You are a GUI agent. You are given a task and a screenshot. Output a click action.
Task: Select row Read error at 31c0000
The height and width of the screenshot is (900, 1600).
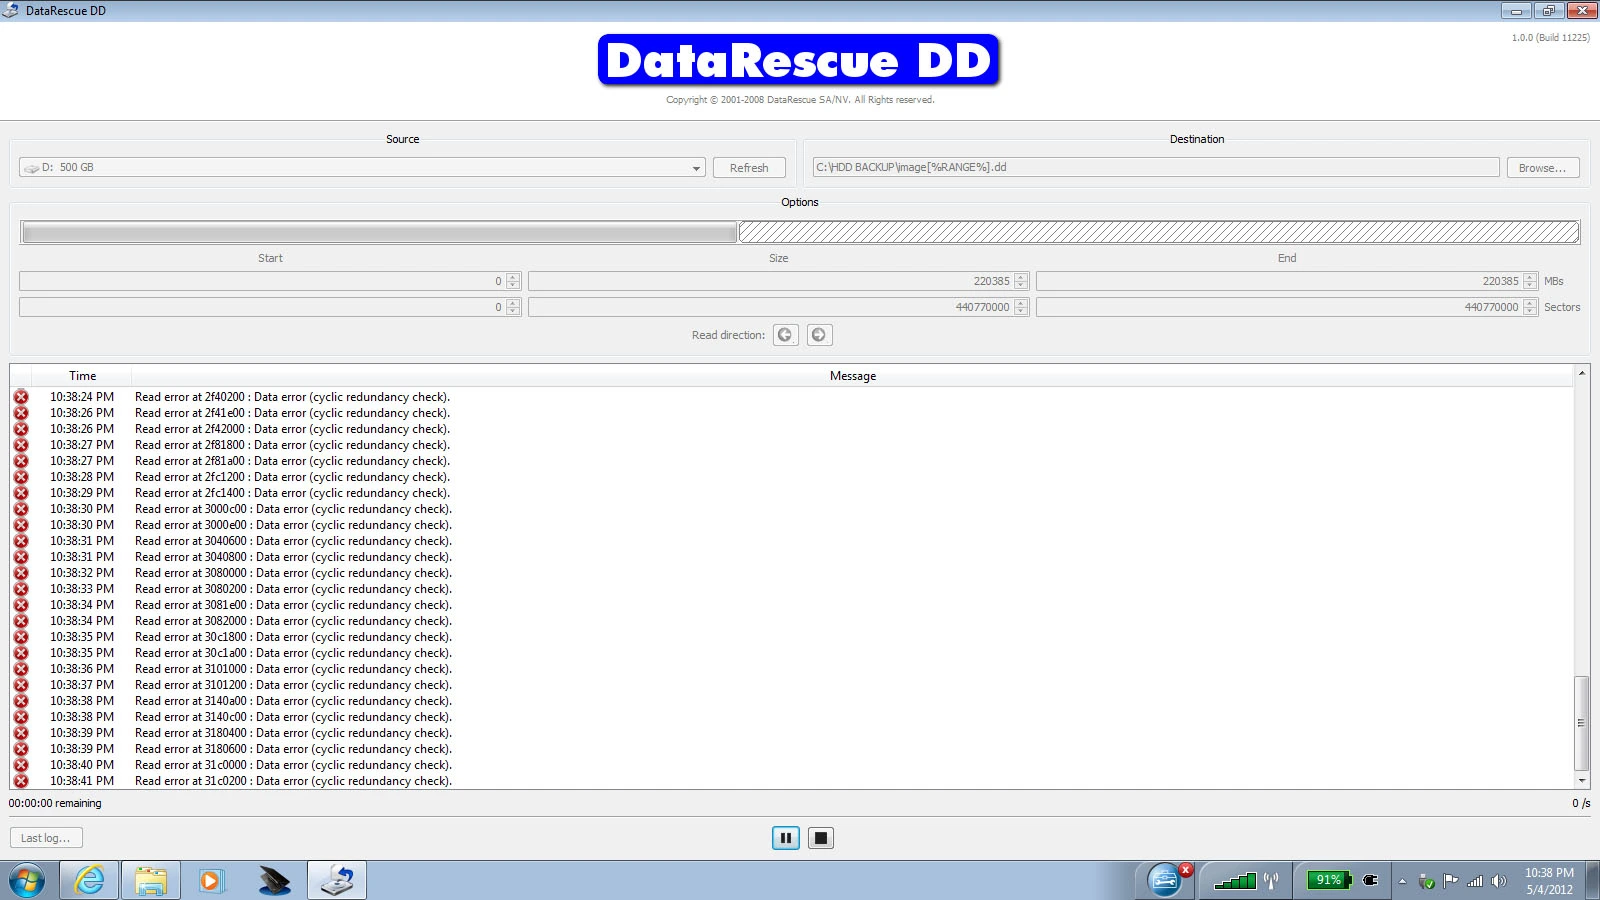[x=792, y=765]
